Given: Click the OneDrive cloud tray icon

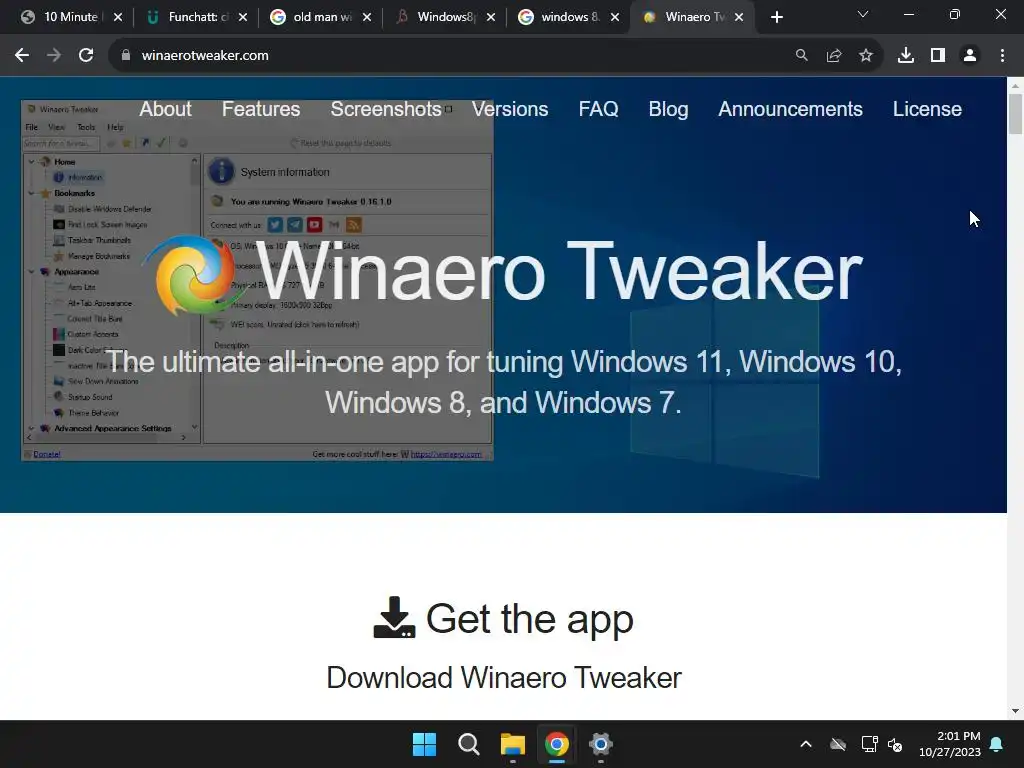Looking at the screenshot, I should point(838,744).
